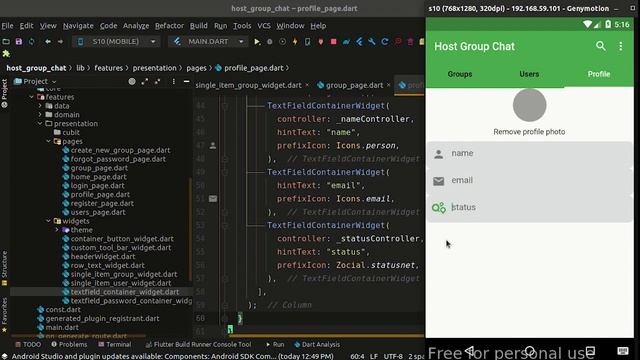Run the app with green play icon
Screen dimensions: 640x360
pos(257,42)
